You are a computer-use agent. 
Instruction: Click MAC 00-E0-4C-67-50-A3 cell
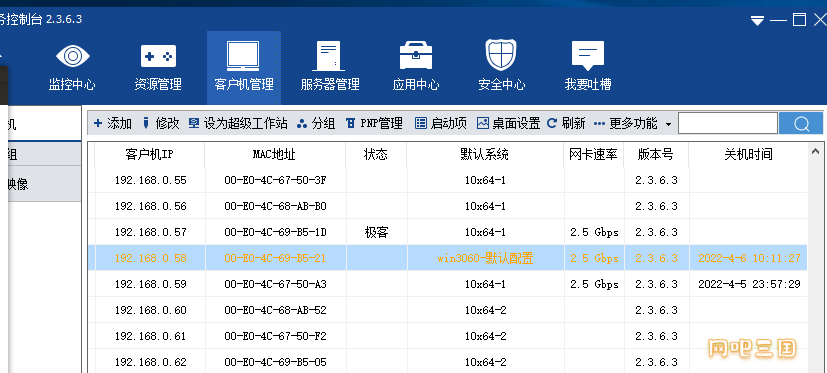[275, 284]
